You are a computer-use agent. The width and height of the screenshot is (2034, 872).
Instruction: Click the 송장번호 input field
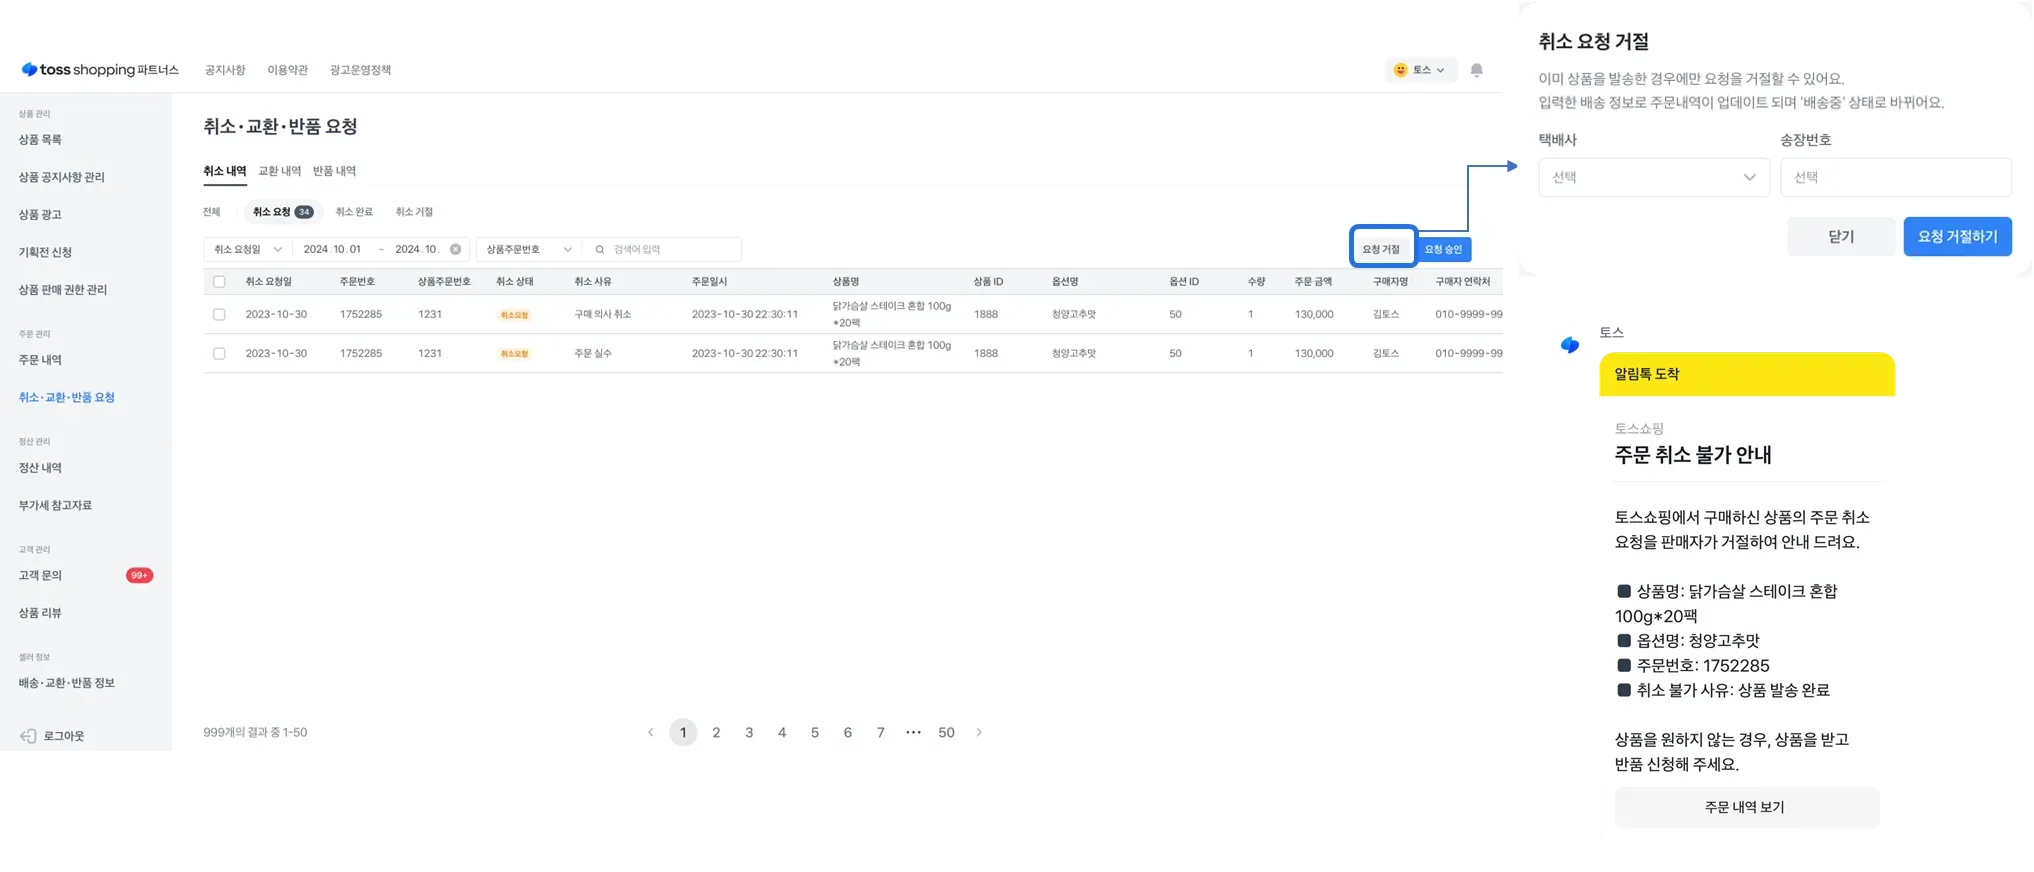coord(1895,177)
